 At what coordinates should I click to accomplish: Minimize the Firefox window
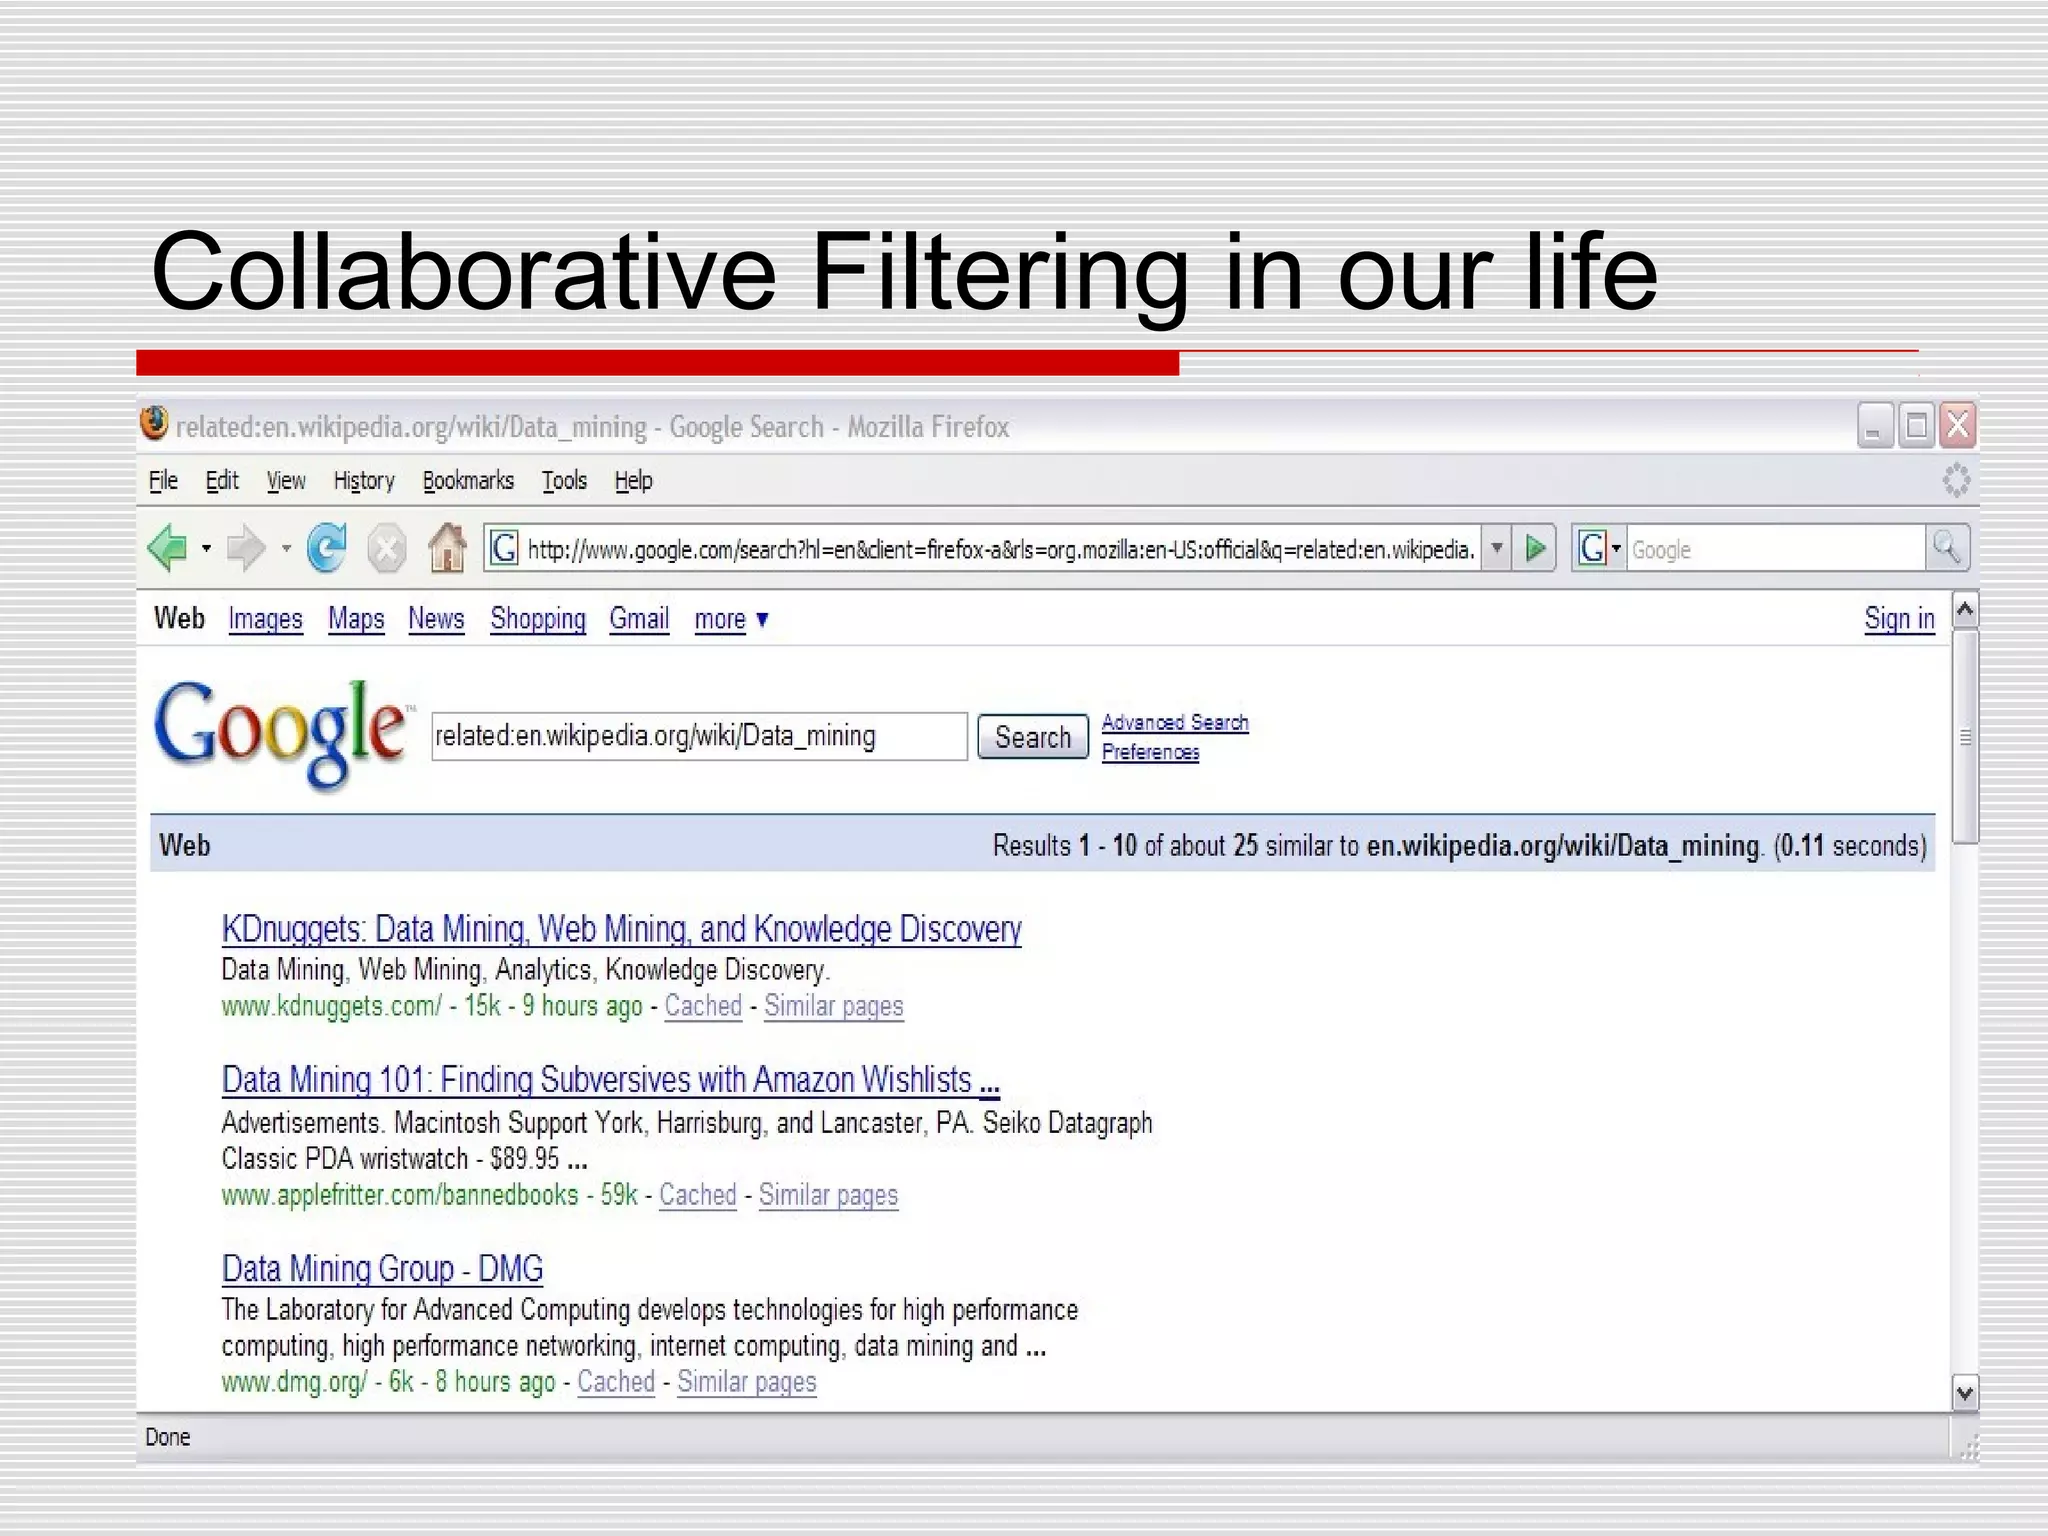(1874, 425)
